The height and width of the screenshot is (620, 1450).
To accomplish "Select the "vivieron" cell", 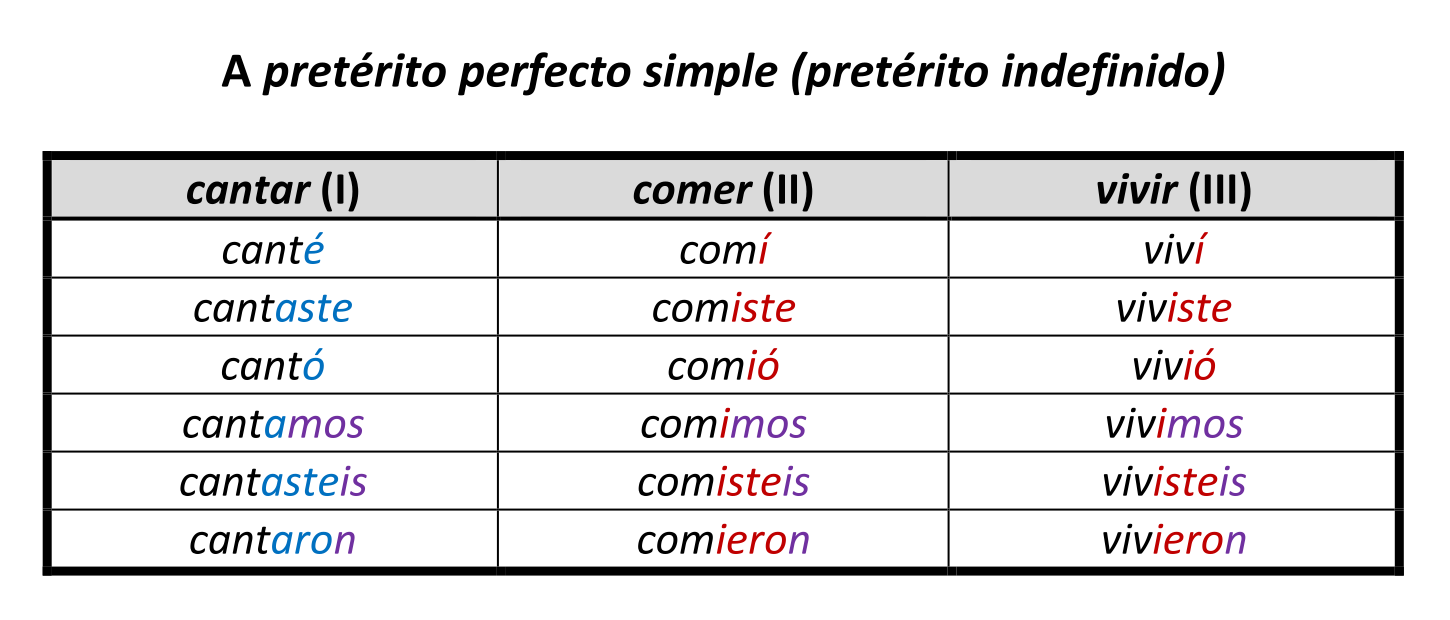I will click(x=1173, y=540).
